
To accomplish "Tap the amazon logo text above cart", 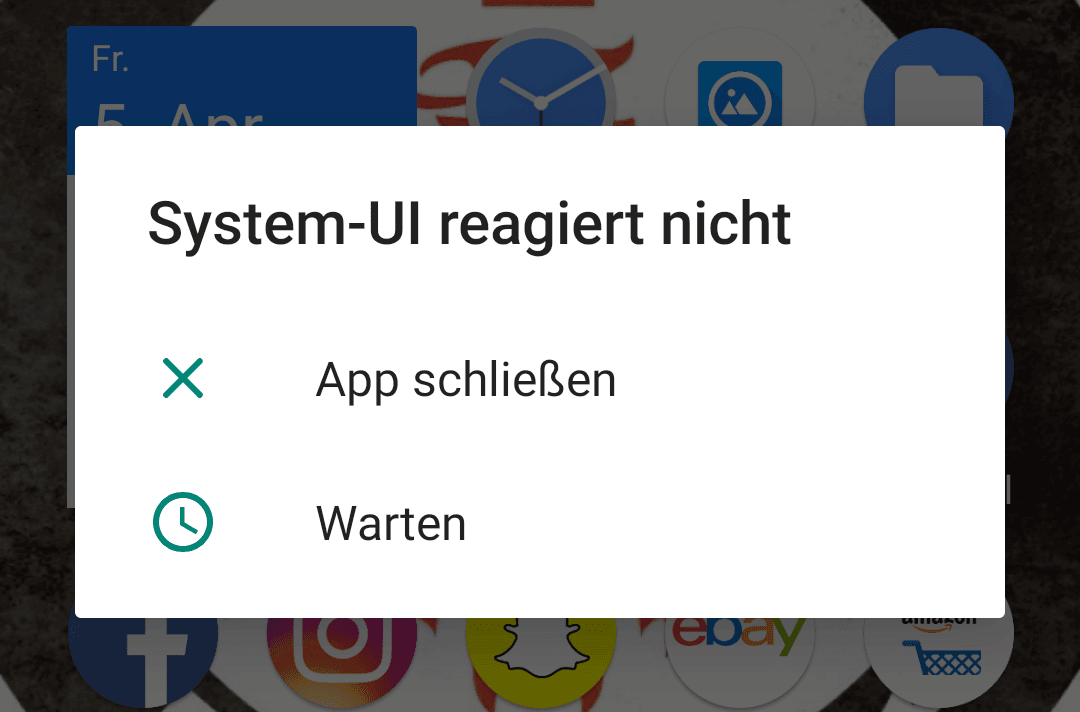I will pos(939,622).
